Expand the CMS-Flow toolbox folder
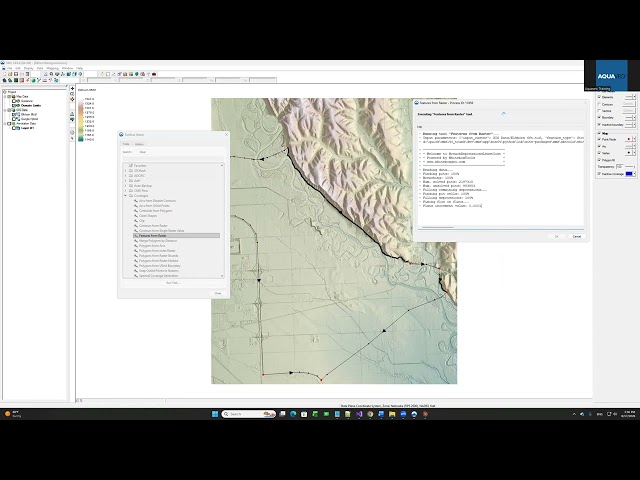Image resolution: width=640 pixels, height=480 pixels. click(126, 191)
